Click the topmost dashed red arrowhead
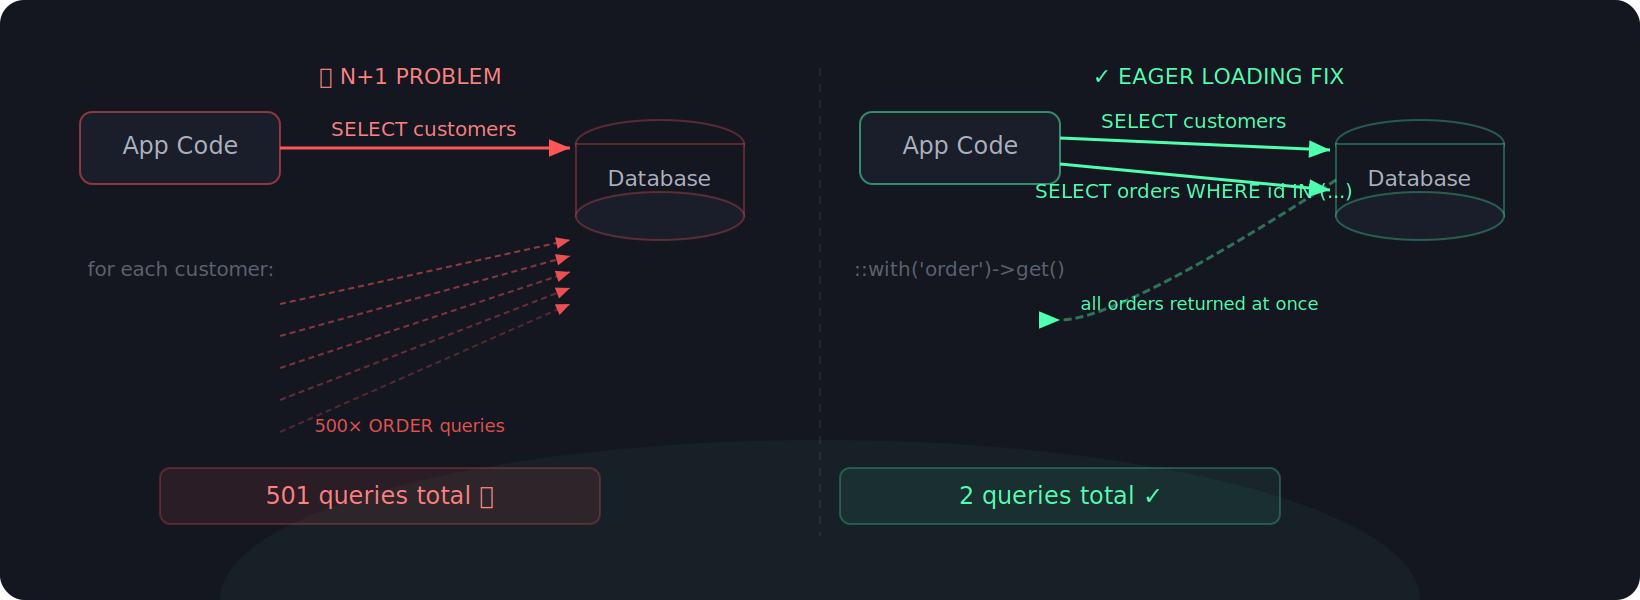The height and width of the screenshot is (600, 1640). (x=563, y=242)
